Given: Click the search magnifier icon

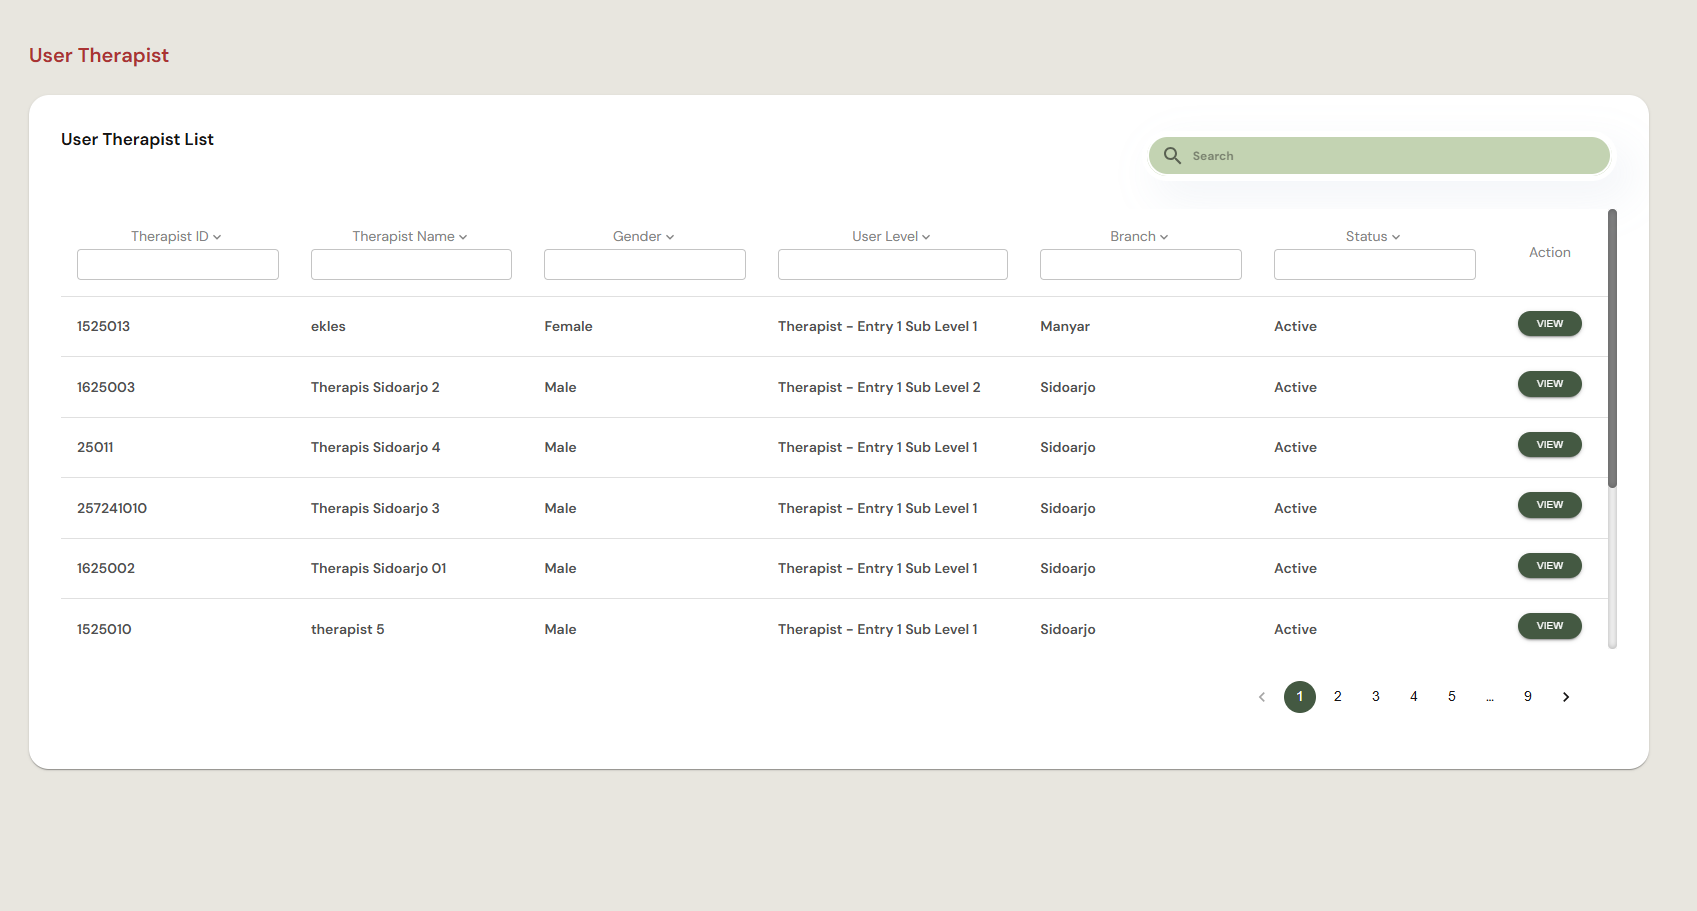Looking at the screenshot, I should pos(1172,156).
